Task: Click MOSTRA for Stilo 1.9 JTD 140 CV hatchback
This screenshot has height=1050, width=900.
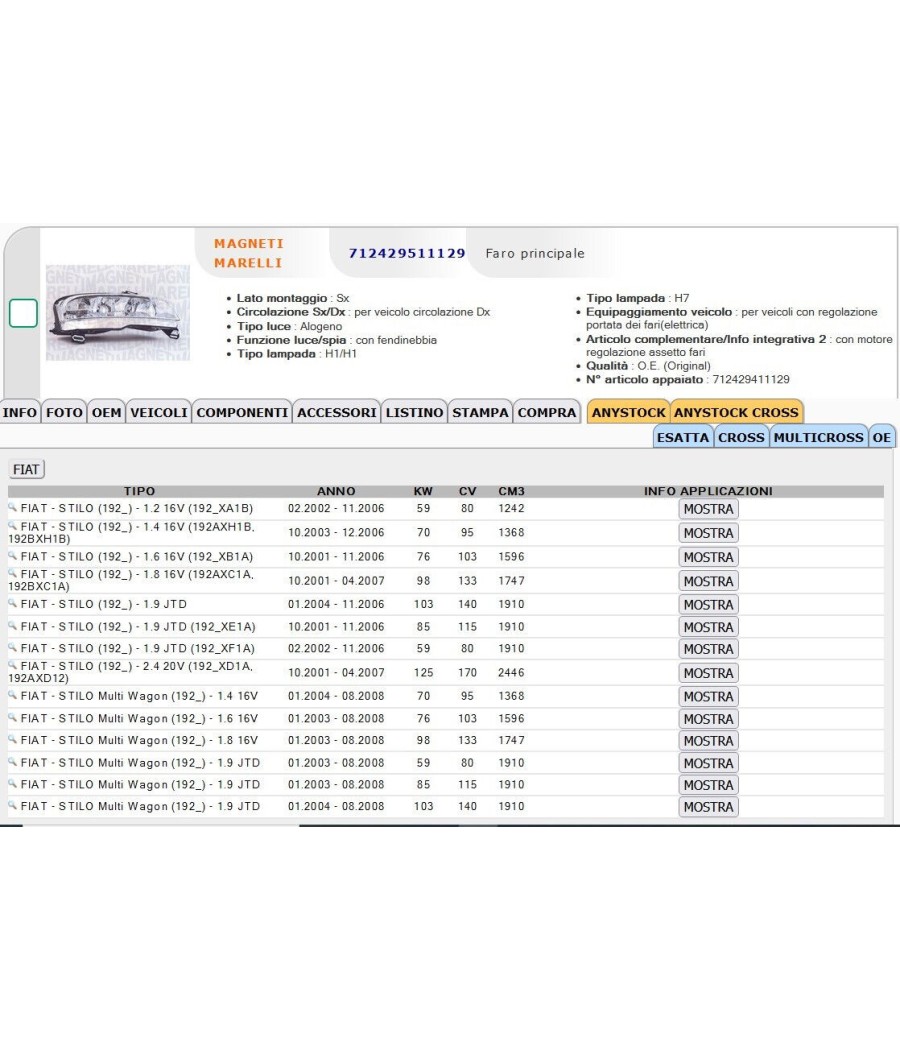Action: (x=708, y=605)
